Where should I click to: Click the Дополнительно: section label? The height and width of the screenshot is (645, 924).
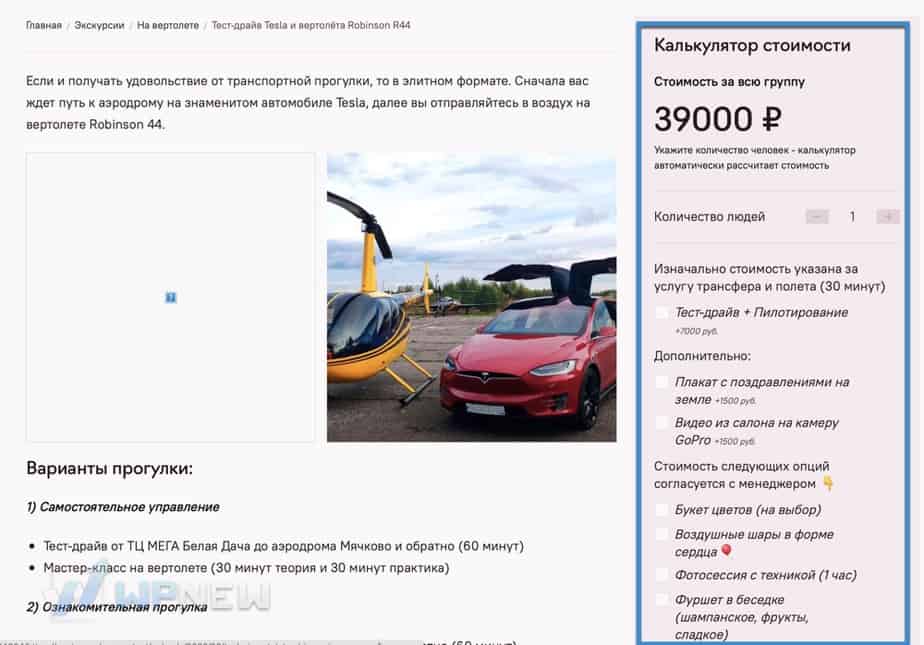coord(702,356)
